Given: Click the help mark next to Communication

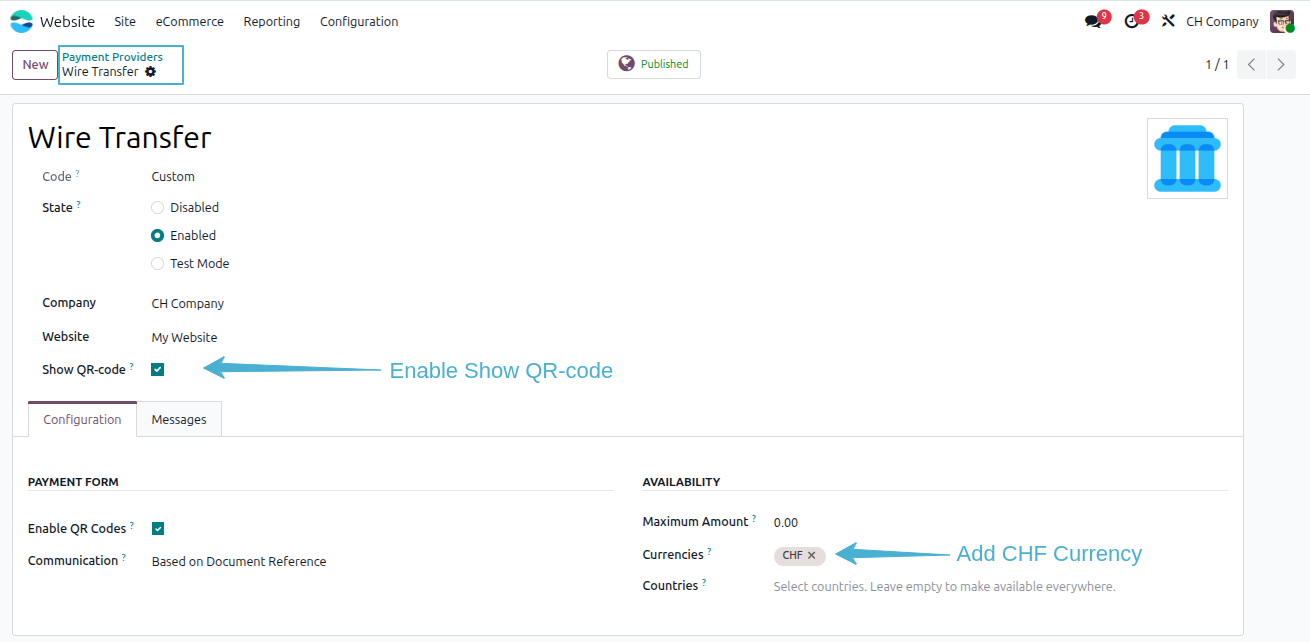Looking at the screenshot, I should (124, 557).
